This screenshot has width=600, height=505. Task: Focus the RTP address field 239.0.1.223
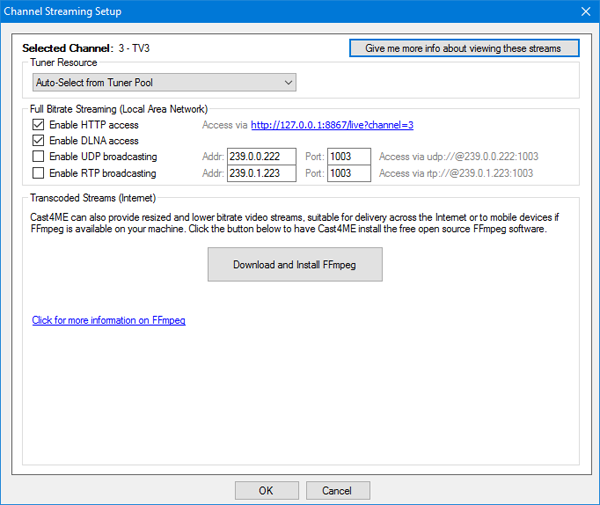pos(262,173)
